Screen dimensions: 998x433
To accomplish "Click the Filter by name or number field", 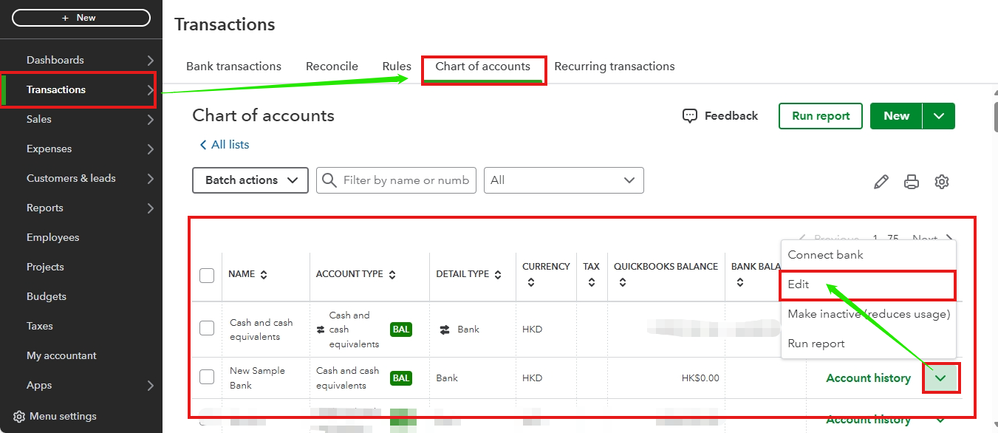I will pyautogui.click(x=397, y=180).
